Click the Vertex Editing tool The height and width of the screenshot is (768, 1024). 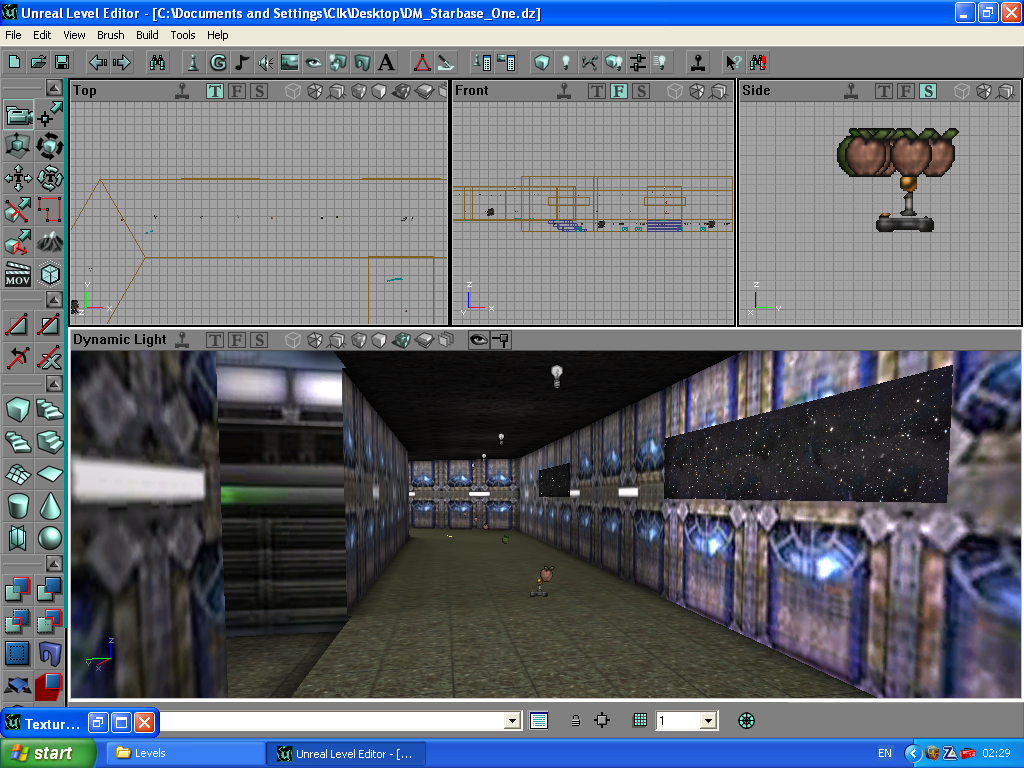click(50, 116)
